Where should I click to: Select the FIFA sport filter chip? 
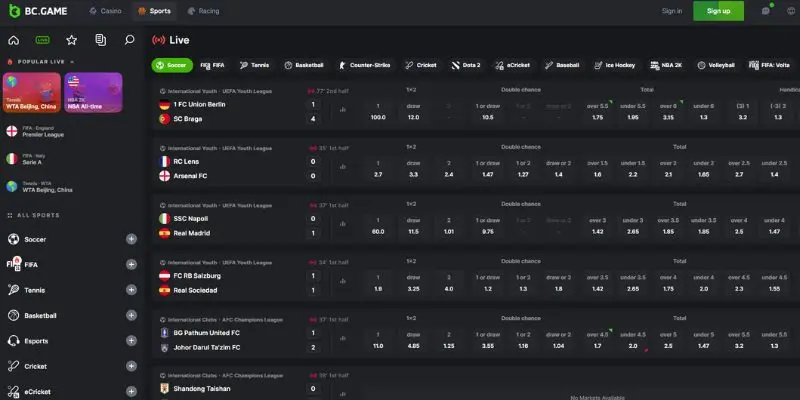(212, 65)
